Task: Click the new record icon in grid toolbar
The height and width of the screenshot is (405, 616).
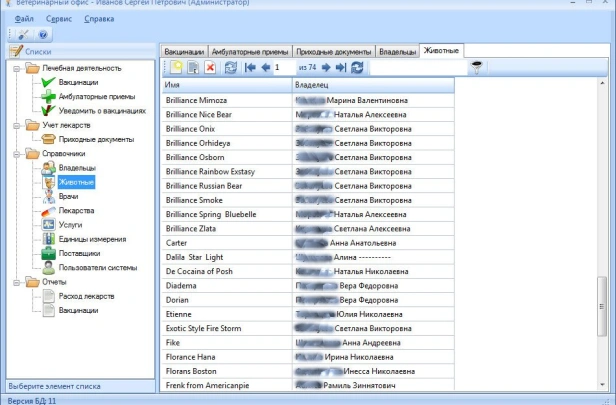Action: (175, 68)
